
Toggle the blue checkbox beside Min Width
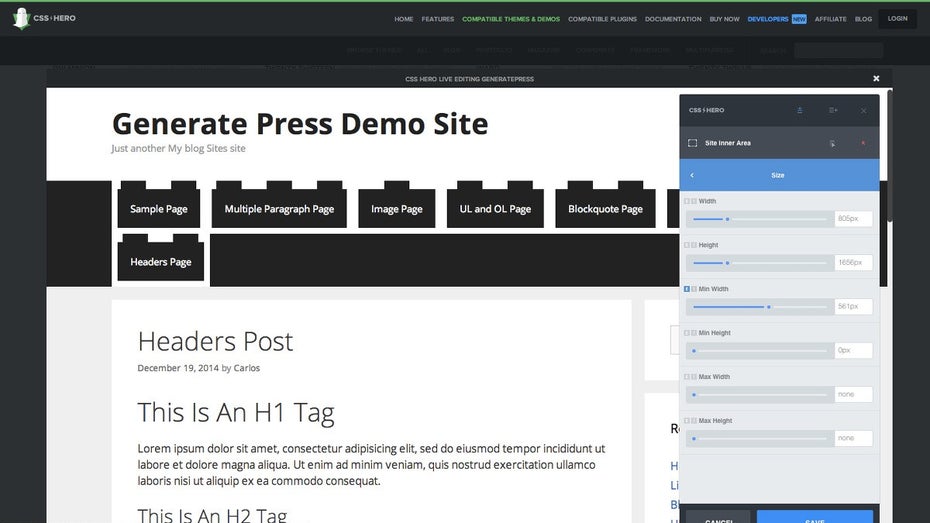click(687, 289)
